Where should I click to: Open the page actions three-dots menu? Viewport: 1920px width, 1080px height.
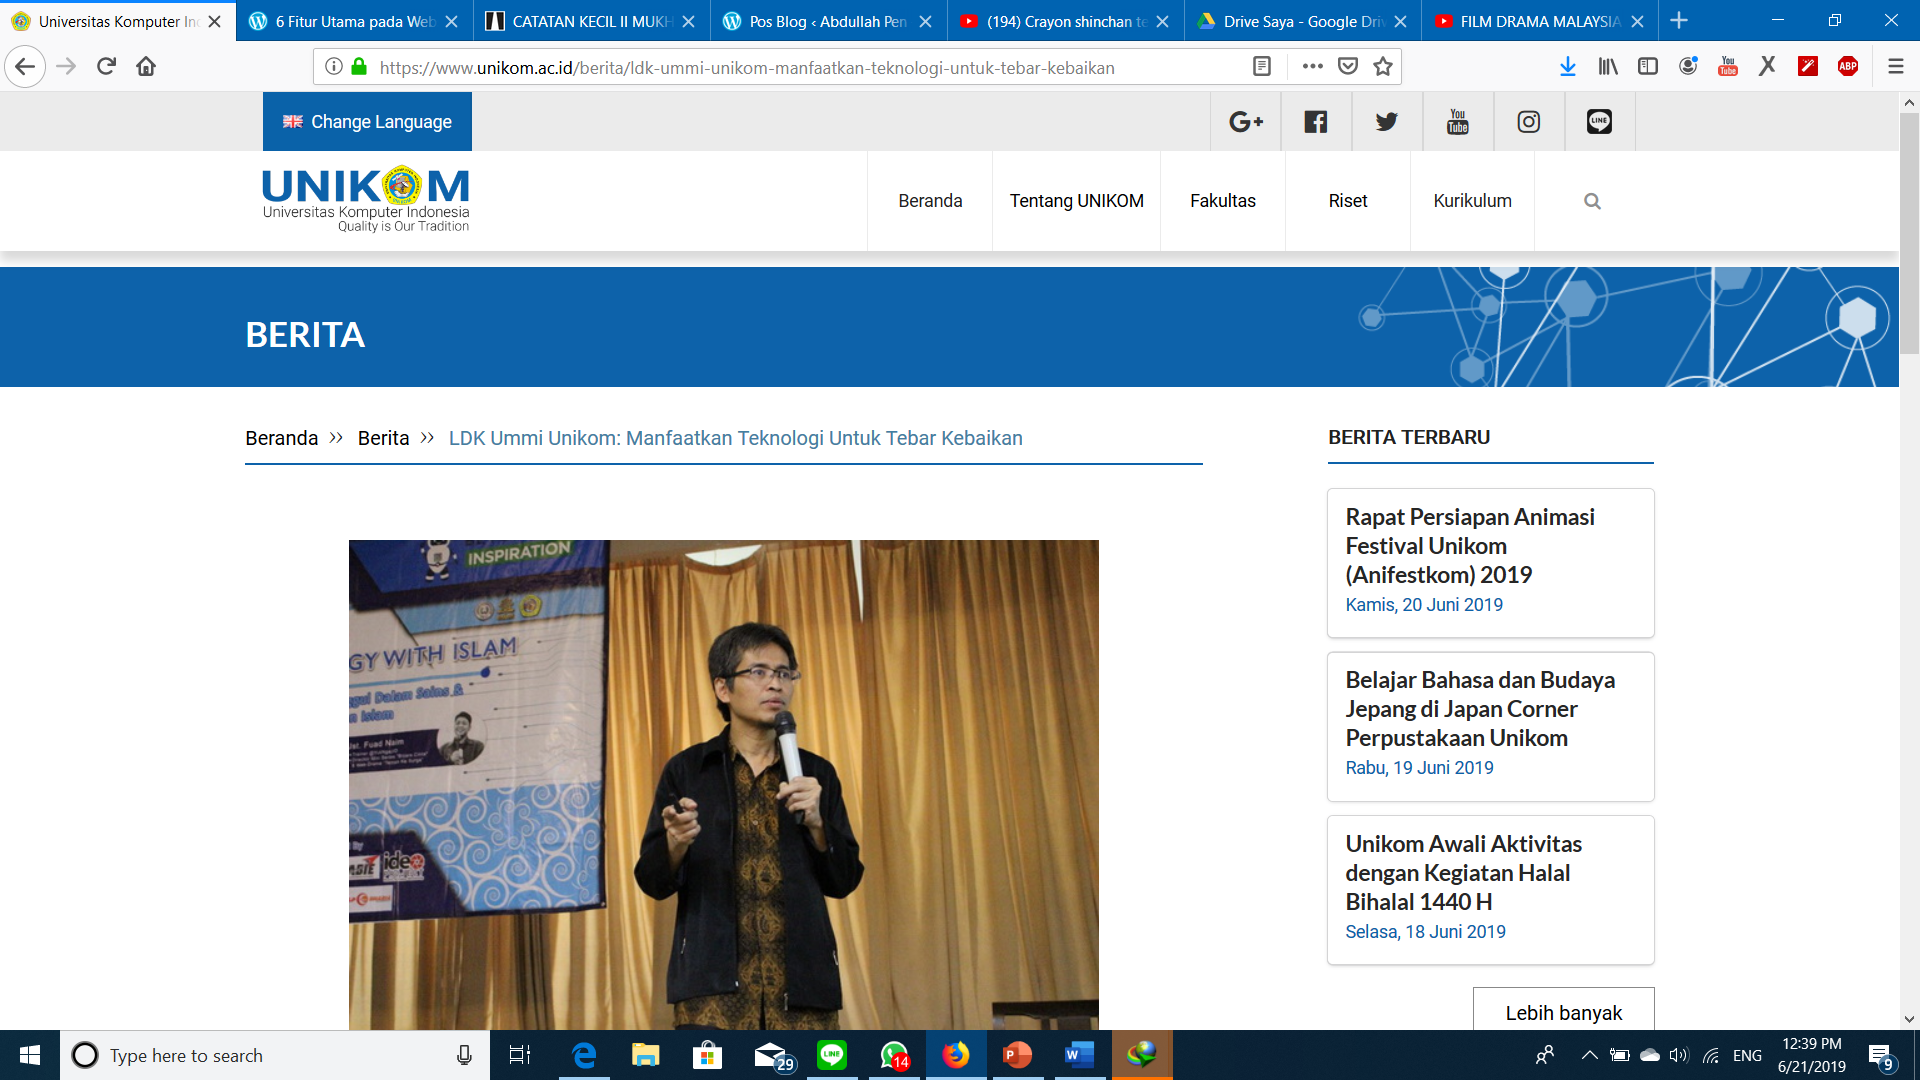click(1313, 67)
